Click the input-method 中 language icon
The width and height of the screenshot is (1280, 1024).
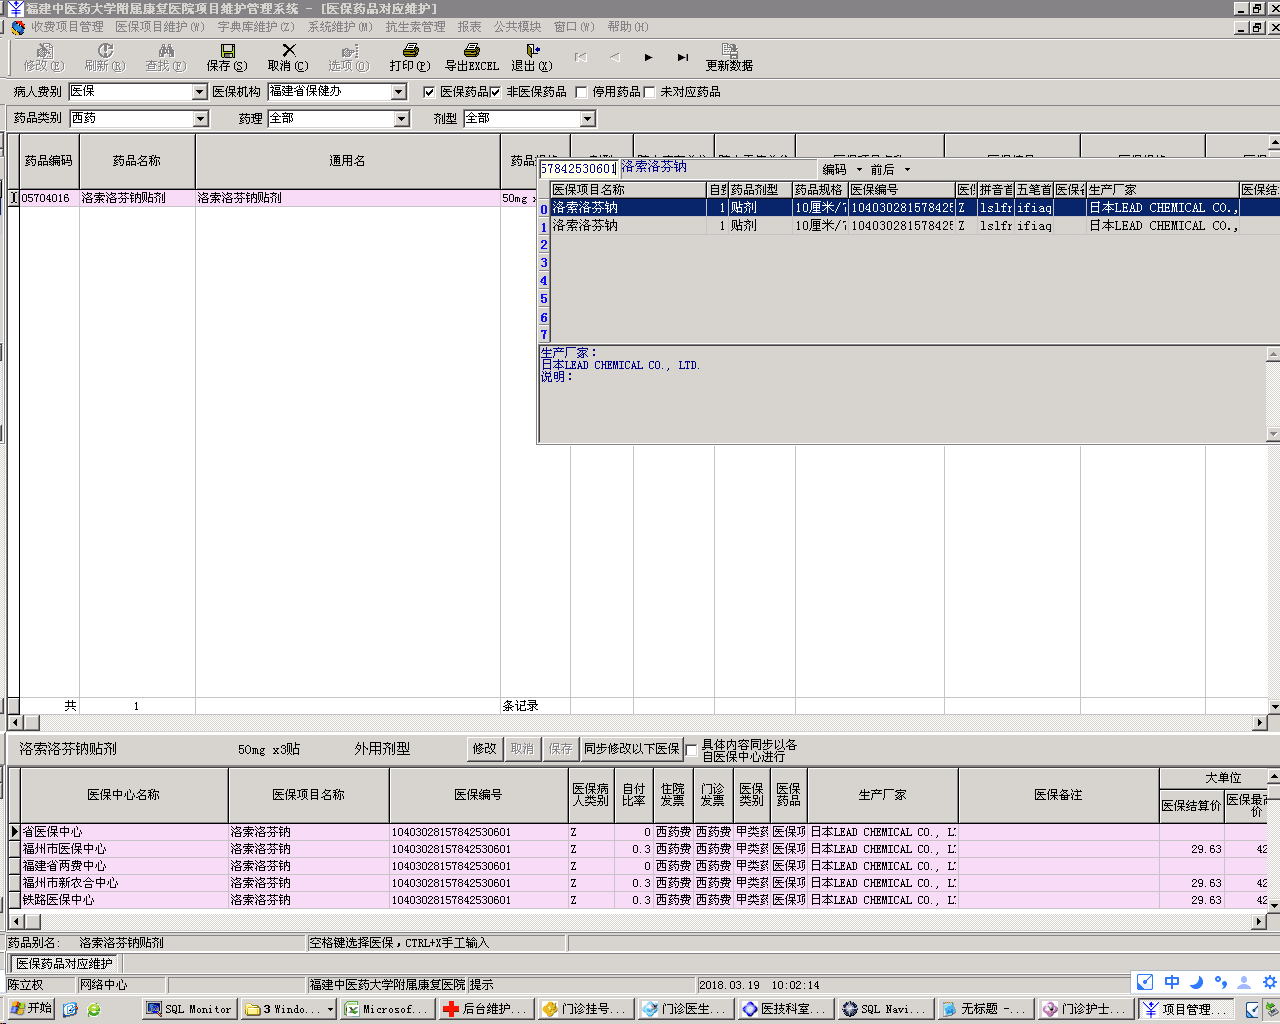point(1171,982)
